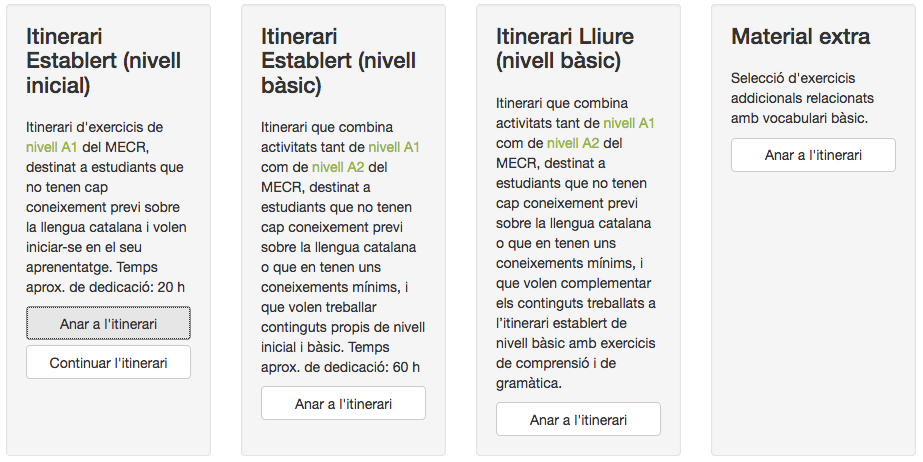
Task: Open 'Anar a l'itinerari' for Establert nivell bàsic
Action: [x=343, y=404]
